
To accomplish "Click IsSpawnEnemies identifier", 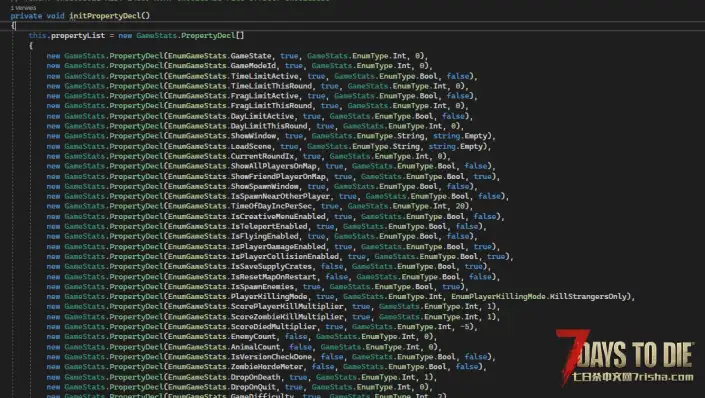I will click(262, 286).
